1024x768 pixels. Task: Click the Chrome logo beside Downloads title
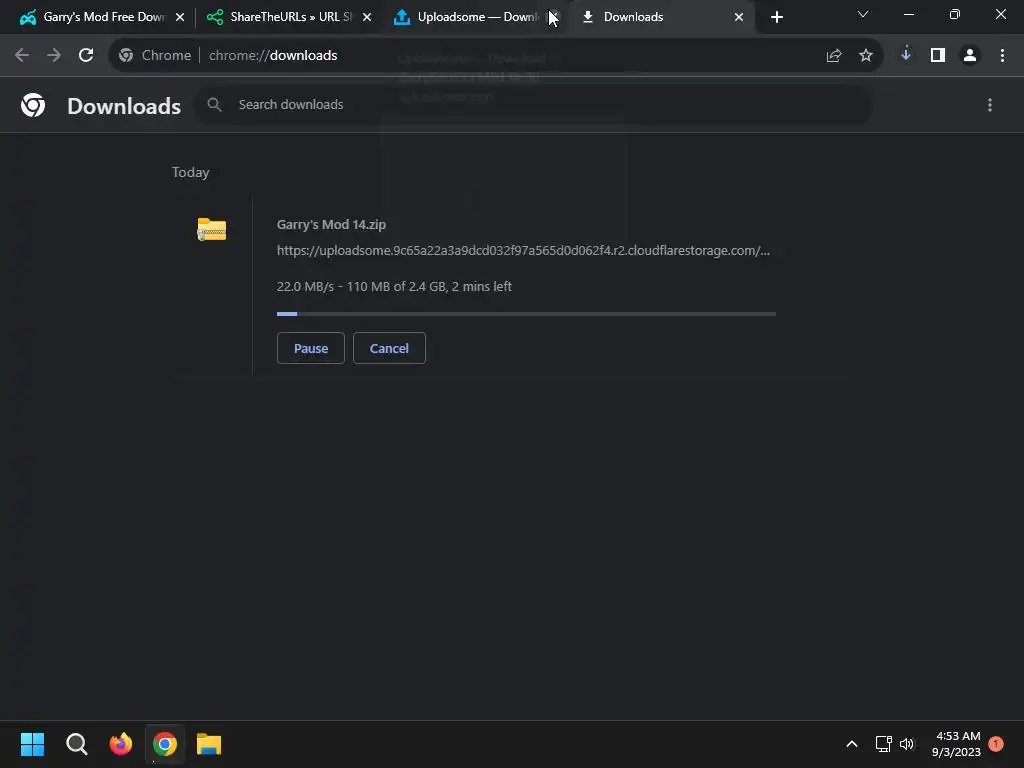[x=33, y=105]
